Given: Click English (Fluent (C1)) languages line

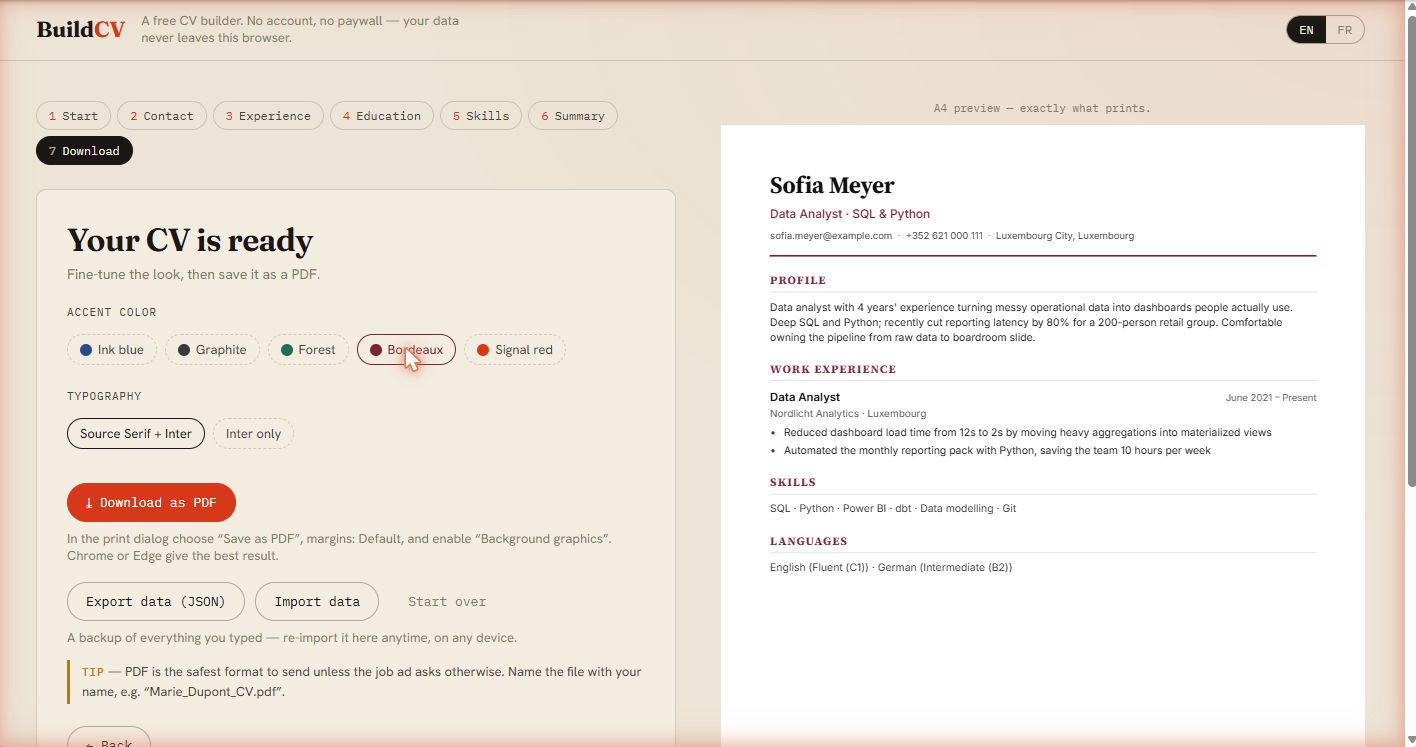Looking at the screenshot, I should 891,568.
